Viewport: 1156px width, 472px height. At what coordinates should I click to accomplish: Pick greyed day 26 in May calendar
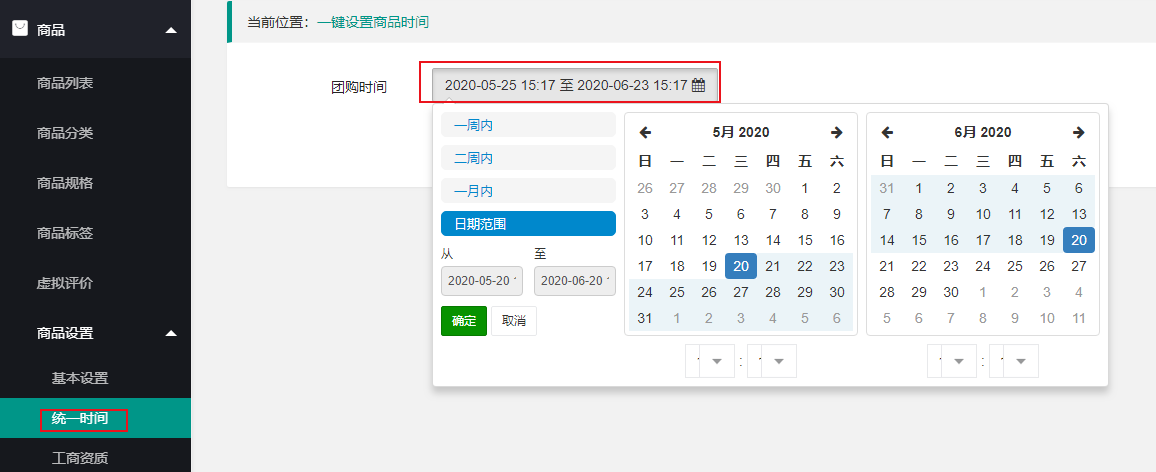click(645, 188)
